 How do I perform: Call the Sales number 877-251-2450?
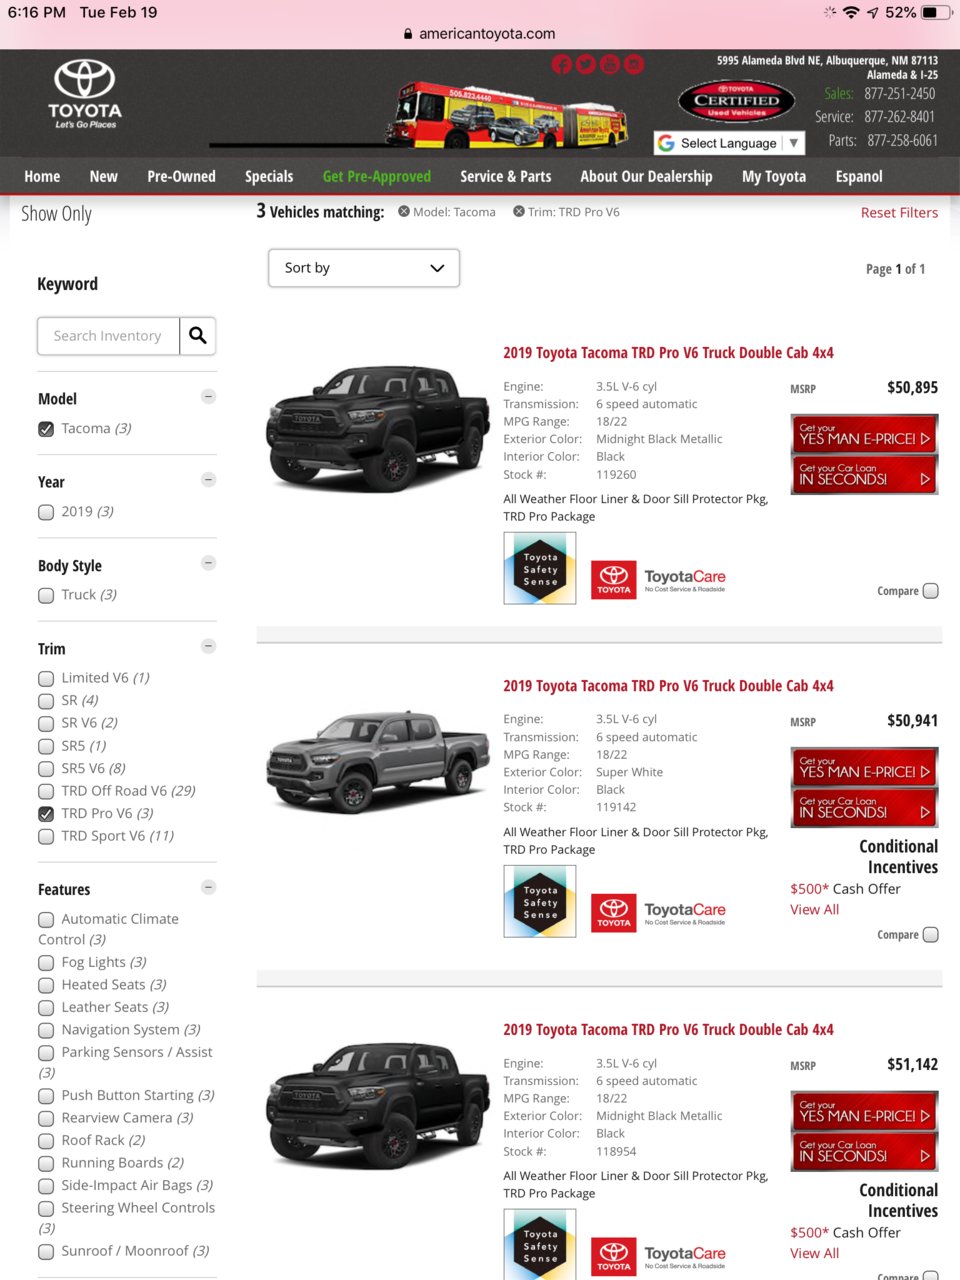point(900,94)
